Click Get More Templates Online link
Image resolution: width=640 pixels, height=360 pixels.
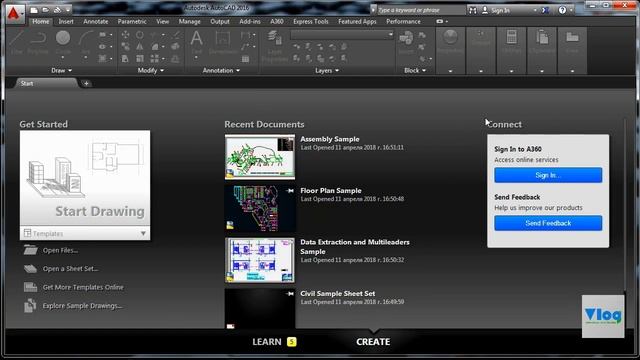83,287
